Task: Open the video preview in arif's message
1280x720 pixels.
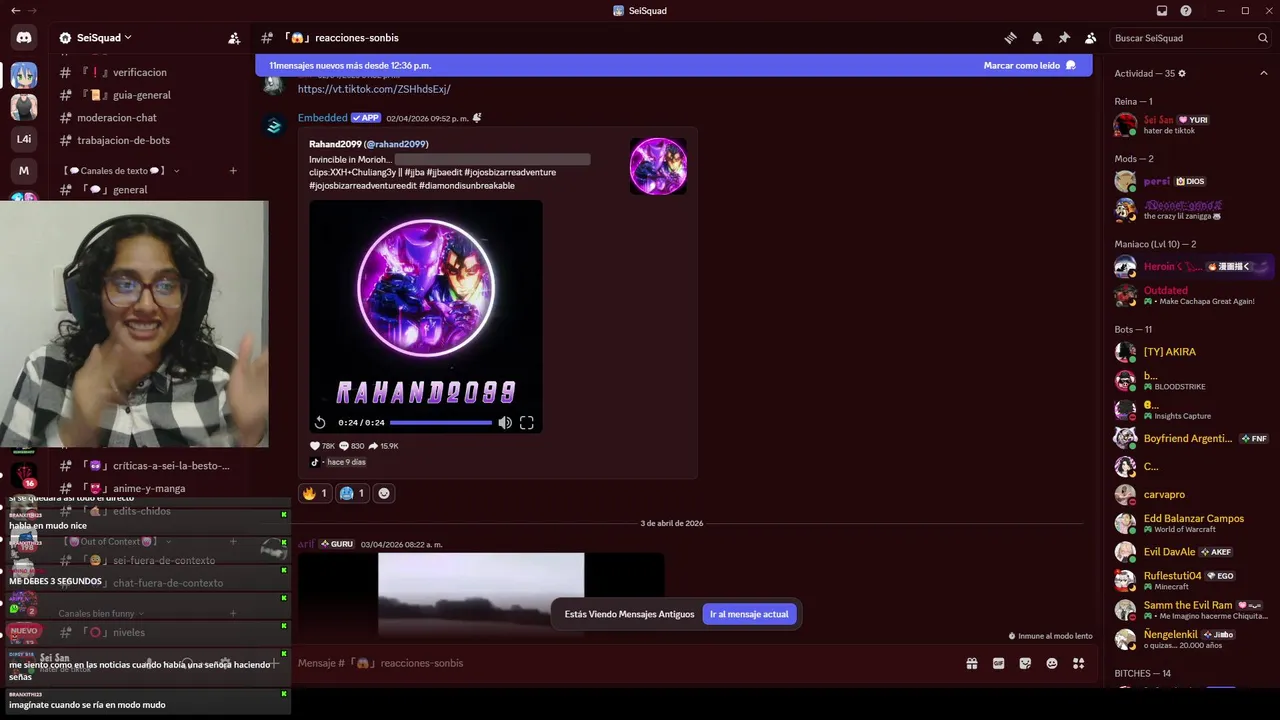Action: pos(481,595)
